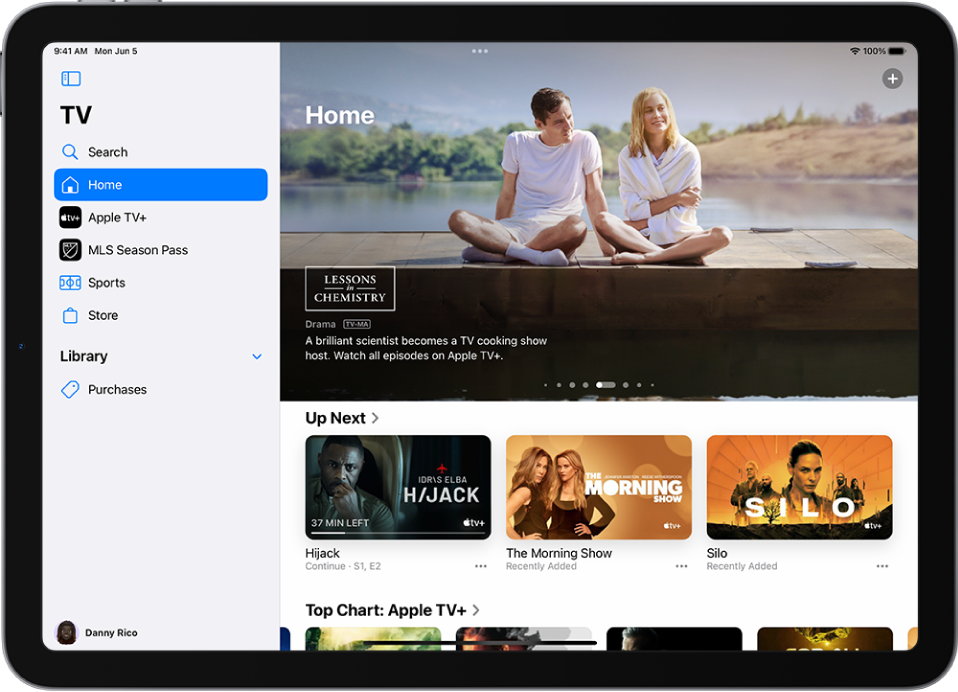Image resolution: width=958 pixels, height=692 pixels.
Task: Collapse the Library section
Action: tap(256, 356)
